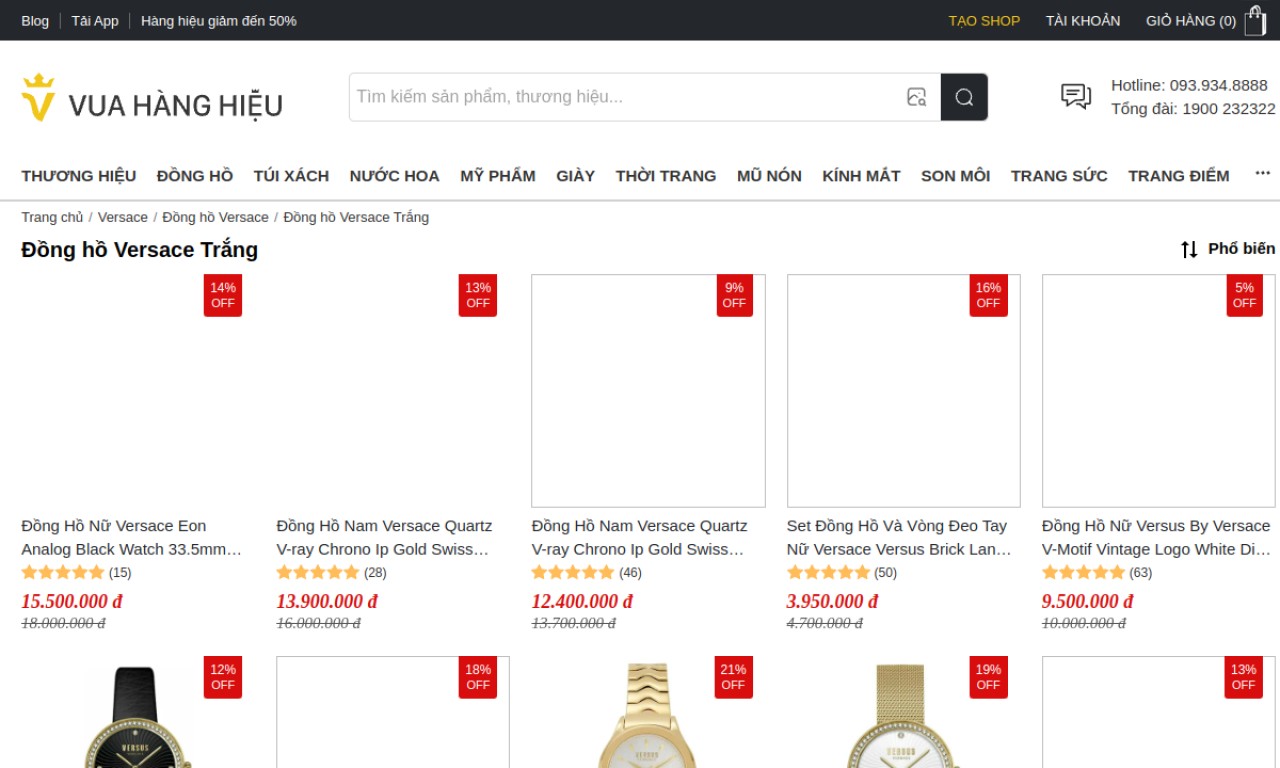Open the ĐỒNG HỒ menu
The height and width of the screenshot is (768, 1280).
pos(195,176)
